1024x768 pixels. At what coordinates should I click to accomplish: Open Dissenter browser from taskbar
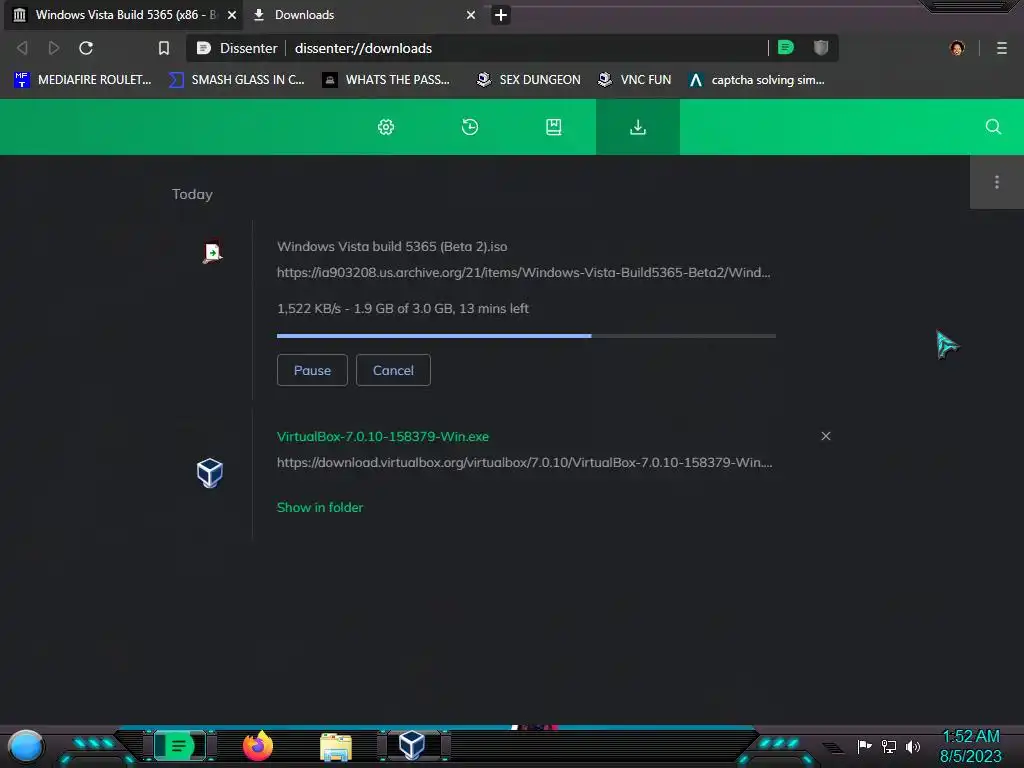pos(178,746)
